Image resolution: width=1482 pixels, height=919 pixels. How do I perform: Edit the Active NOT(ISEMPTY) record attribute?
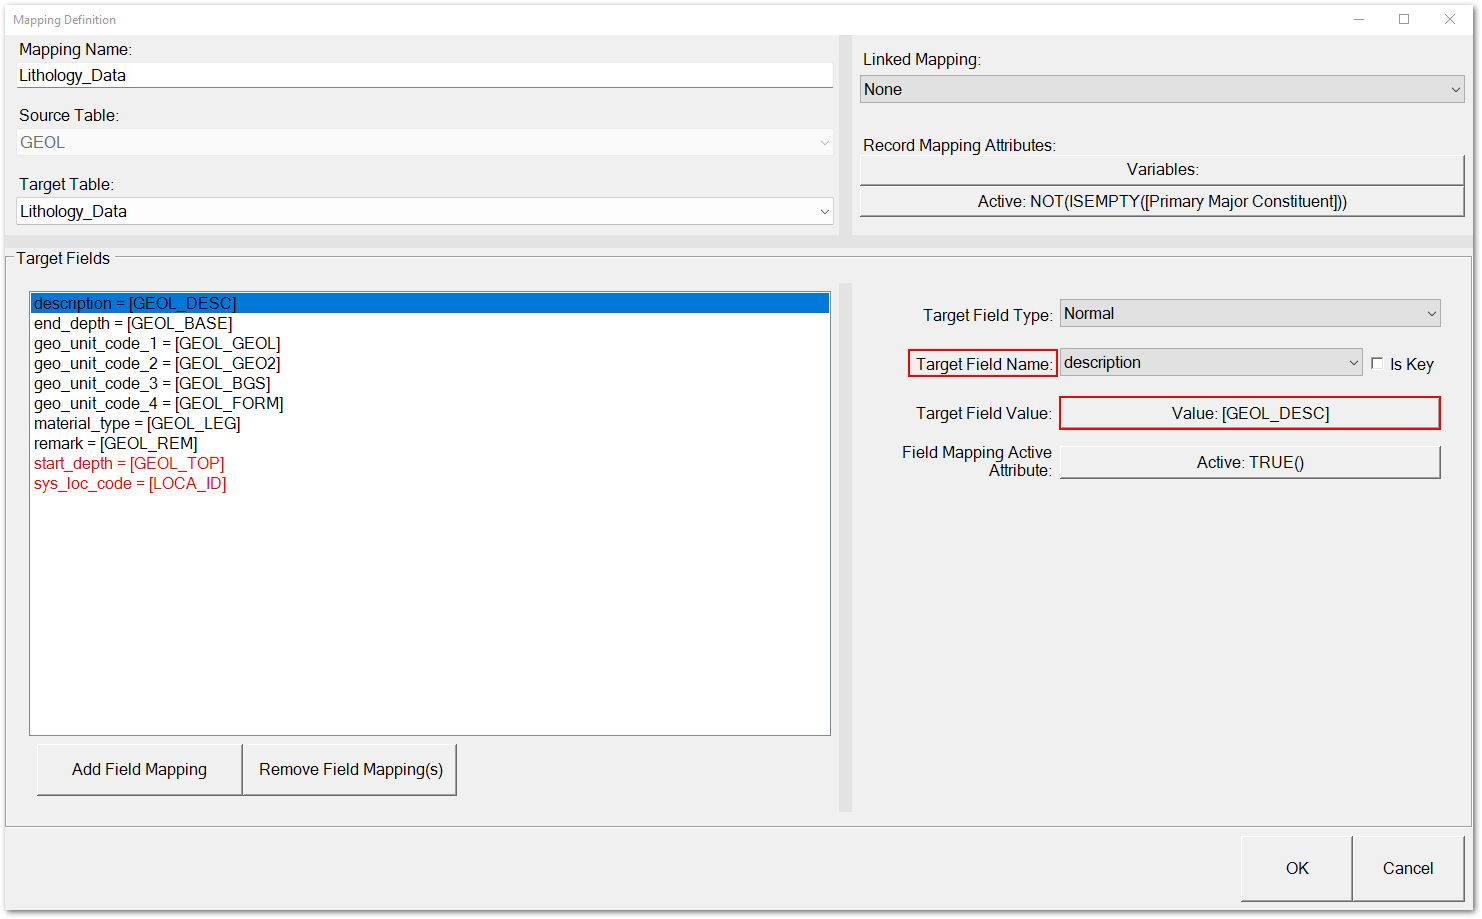point(1161,202)
